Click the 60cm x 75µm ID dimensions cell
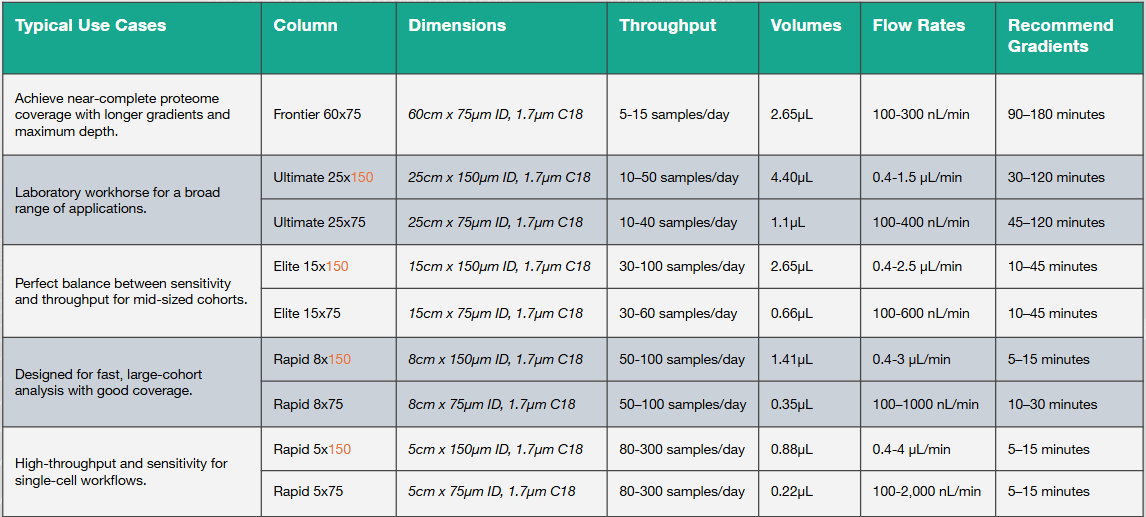This screenshot has height=517, width=1146. point(495,114)
